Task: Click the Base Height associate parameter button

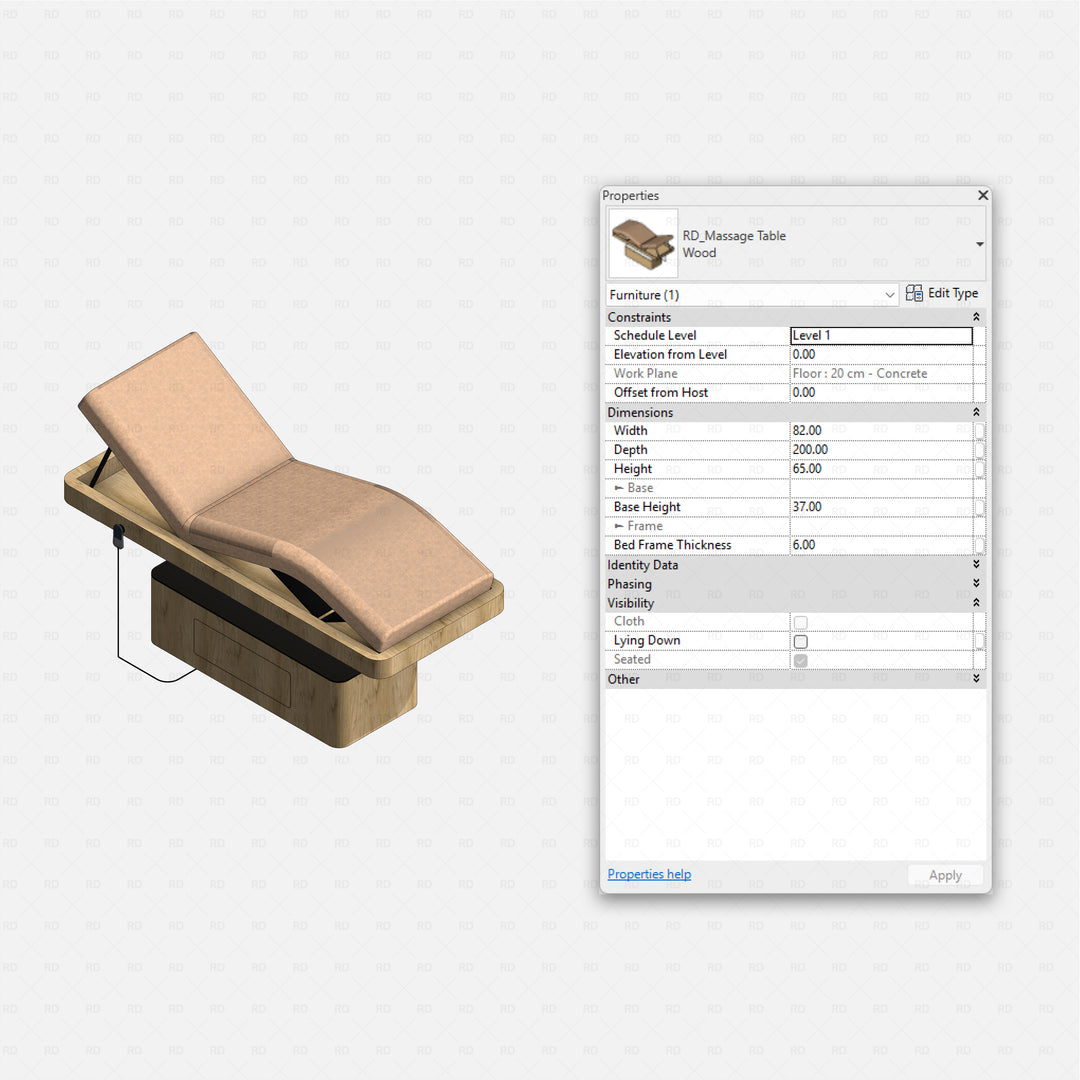Action: (979, 507)
